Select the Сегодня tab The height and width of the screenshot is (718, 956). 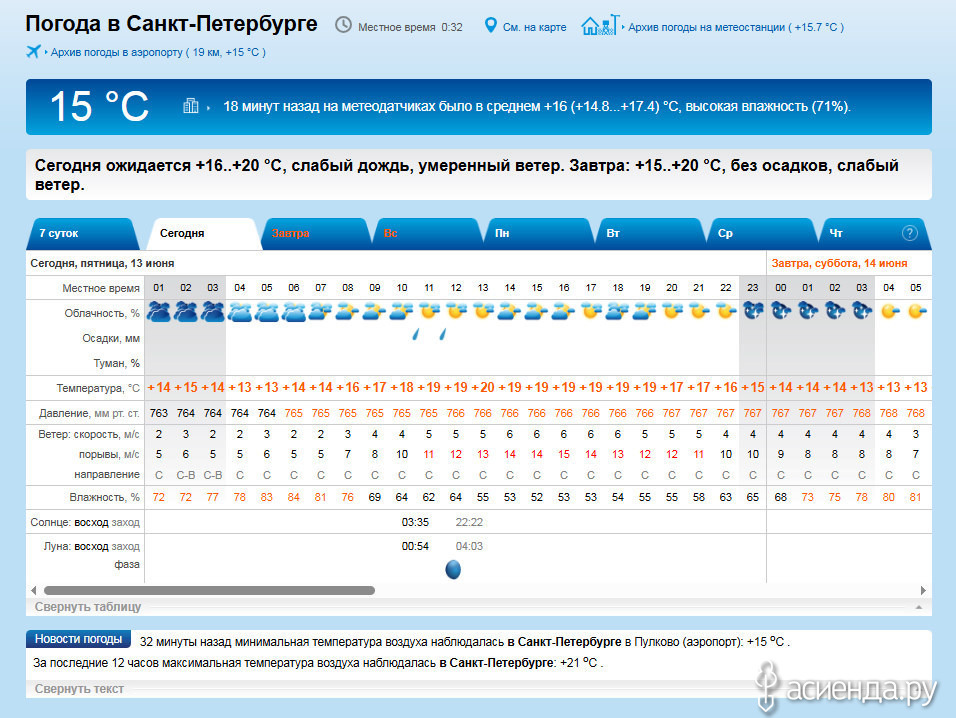[204, 233]
